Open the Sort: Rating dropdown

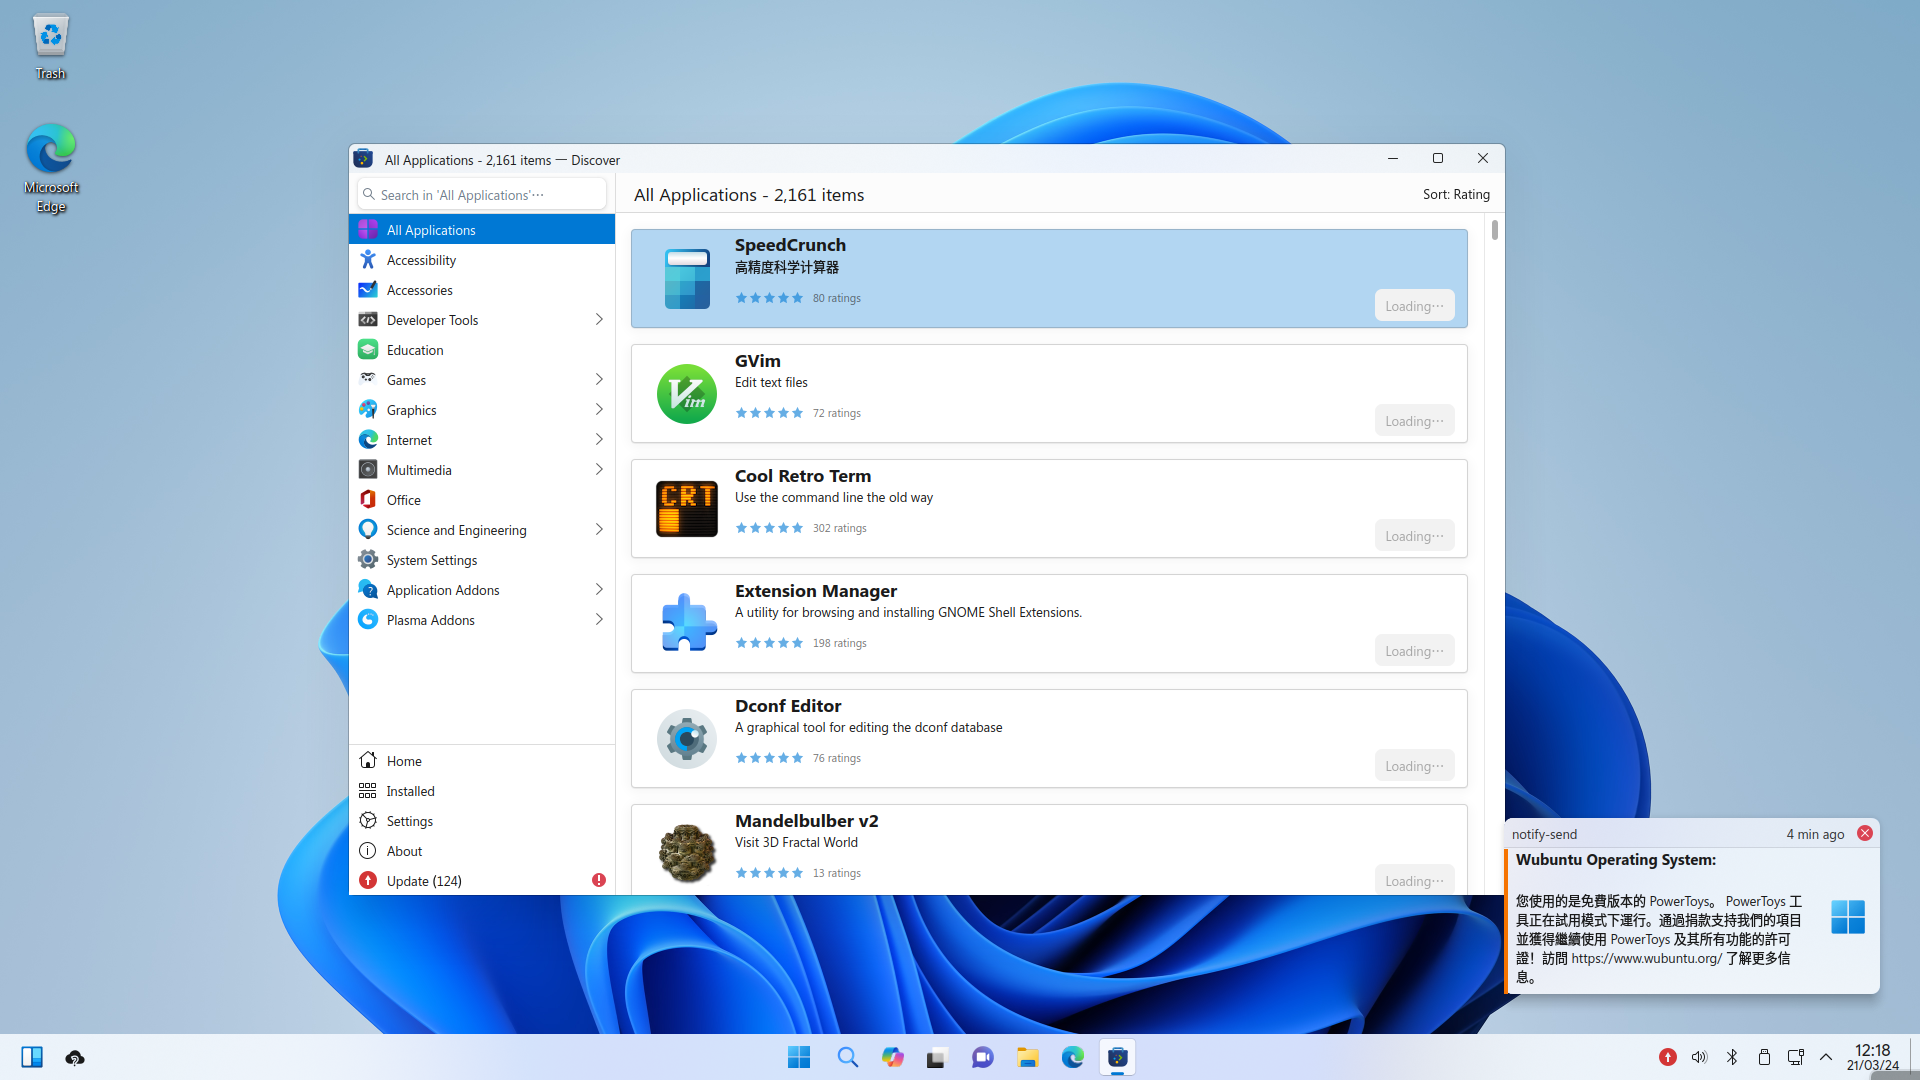1455,195
